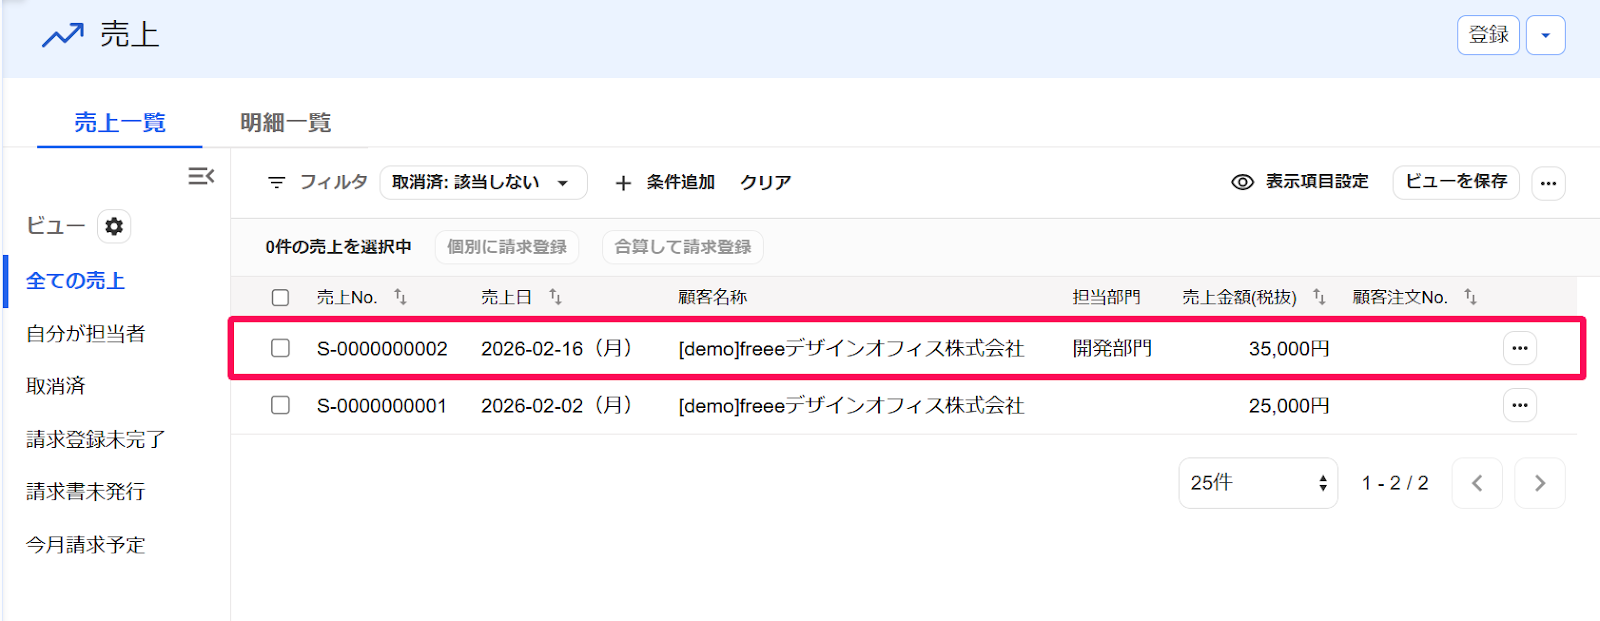The width and height of the screenshot is (1600, 621).
Task: Click the フィルタ filter icon
Action: click(x=277, y=182)
